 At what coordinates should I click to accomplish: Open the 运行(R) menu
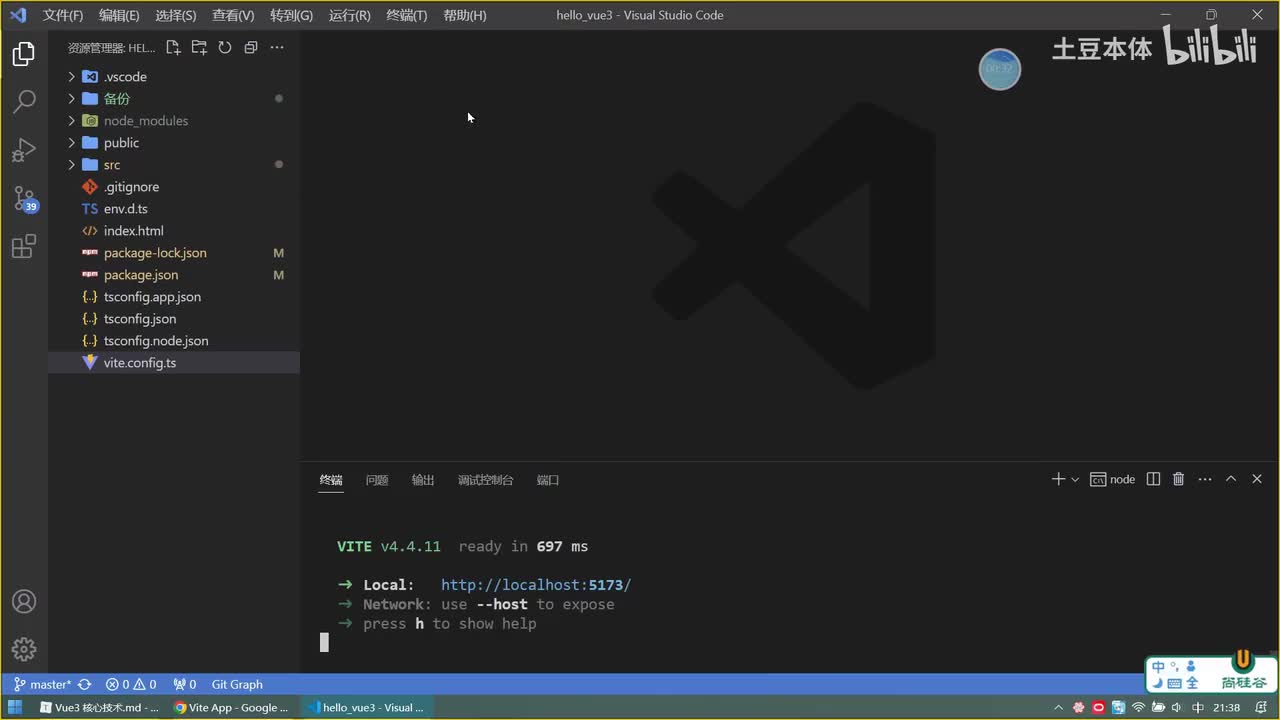pos(349,15)
